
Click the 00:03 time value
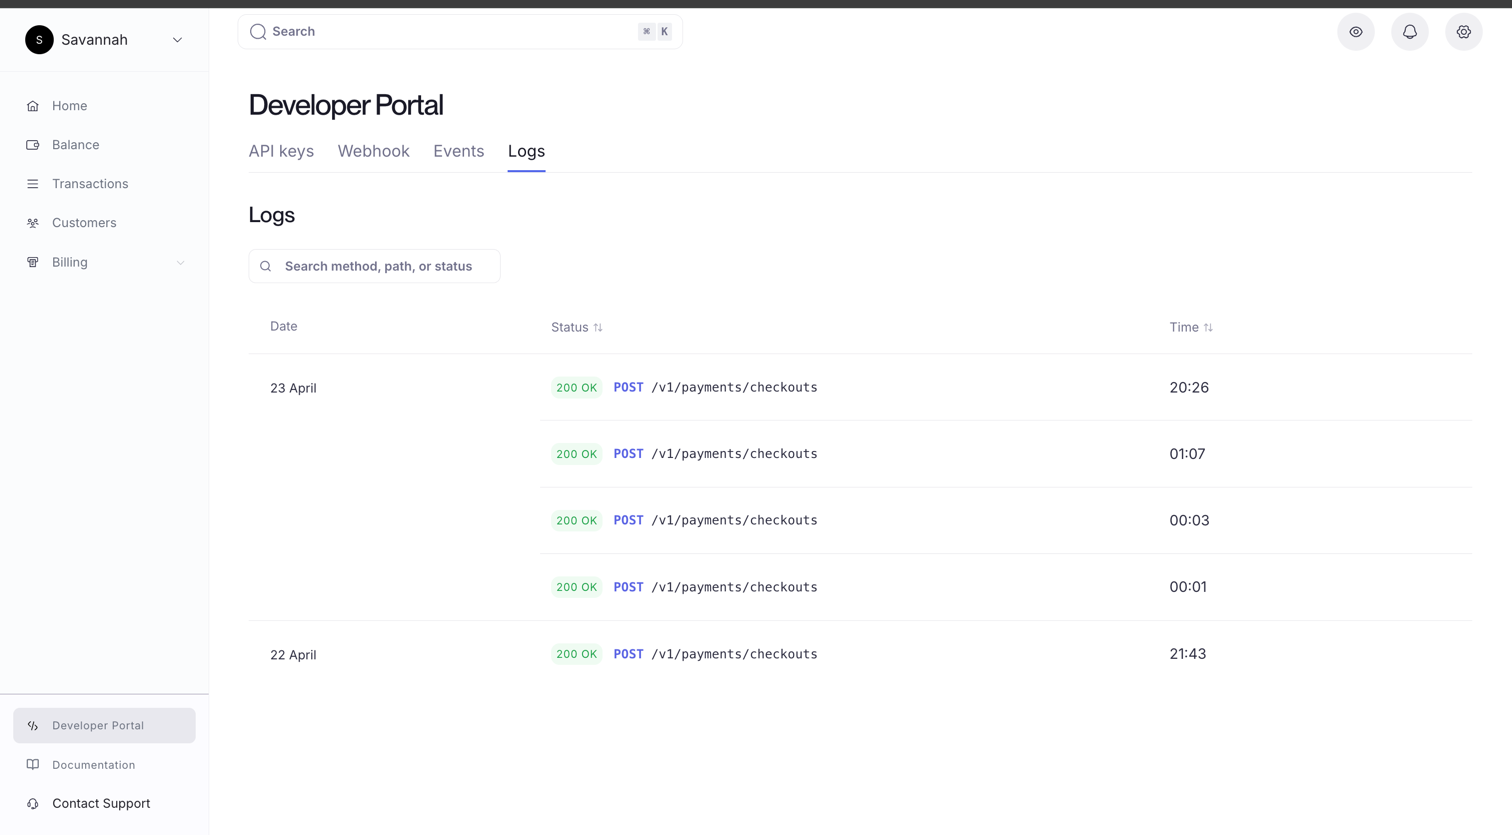tap(1189, 521)
